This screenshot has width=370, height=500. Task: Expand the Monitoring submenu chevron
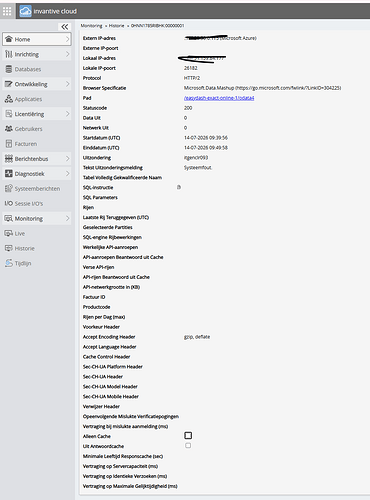click(x=67, y=218)
